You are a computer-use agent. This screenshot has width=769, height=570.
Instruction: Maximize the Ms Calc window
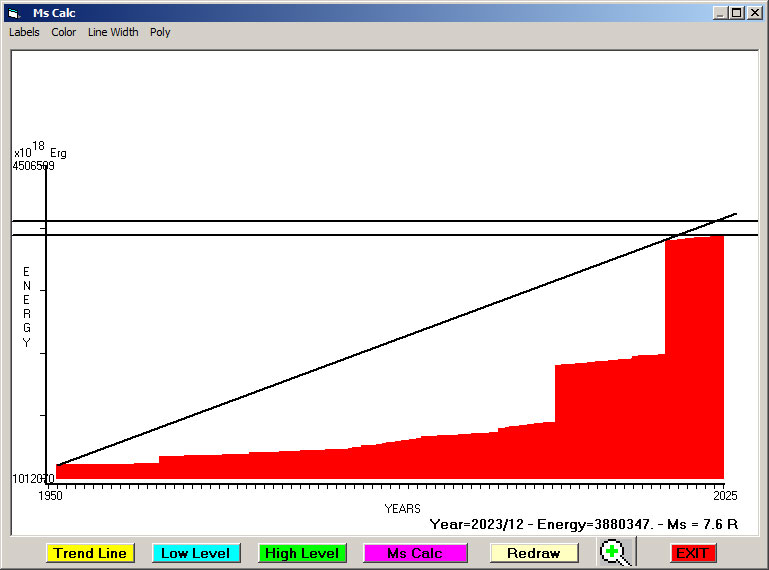click(x=737, y=13)
